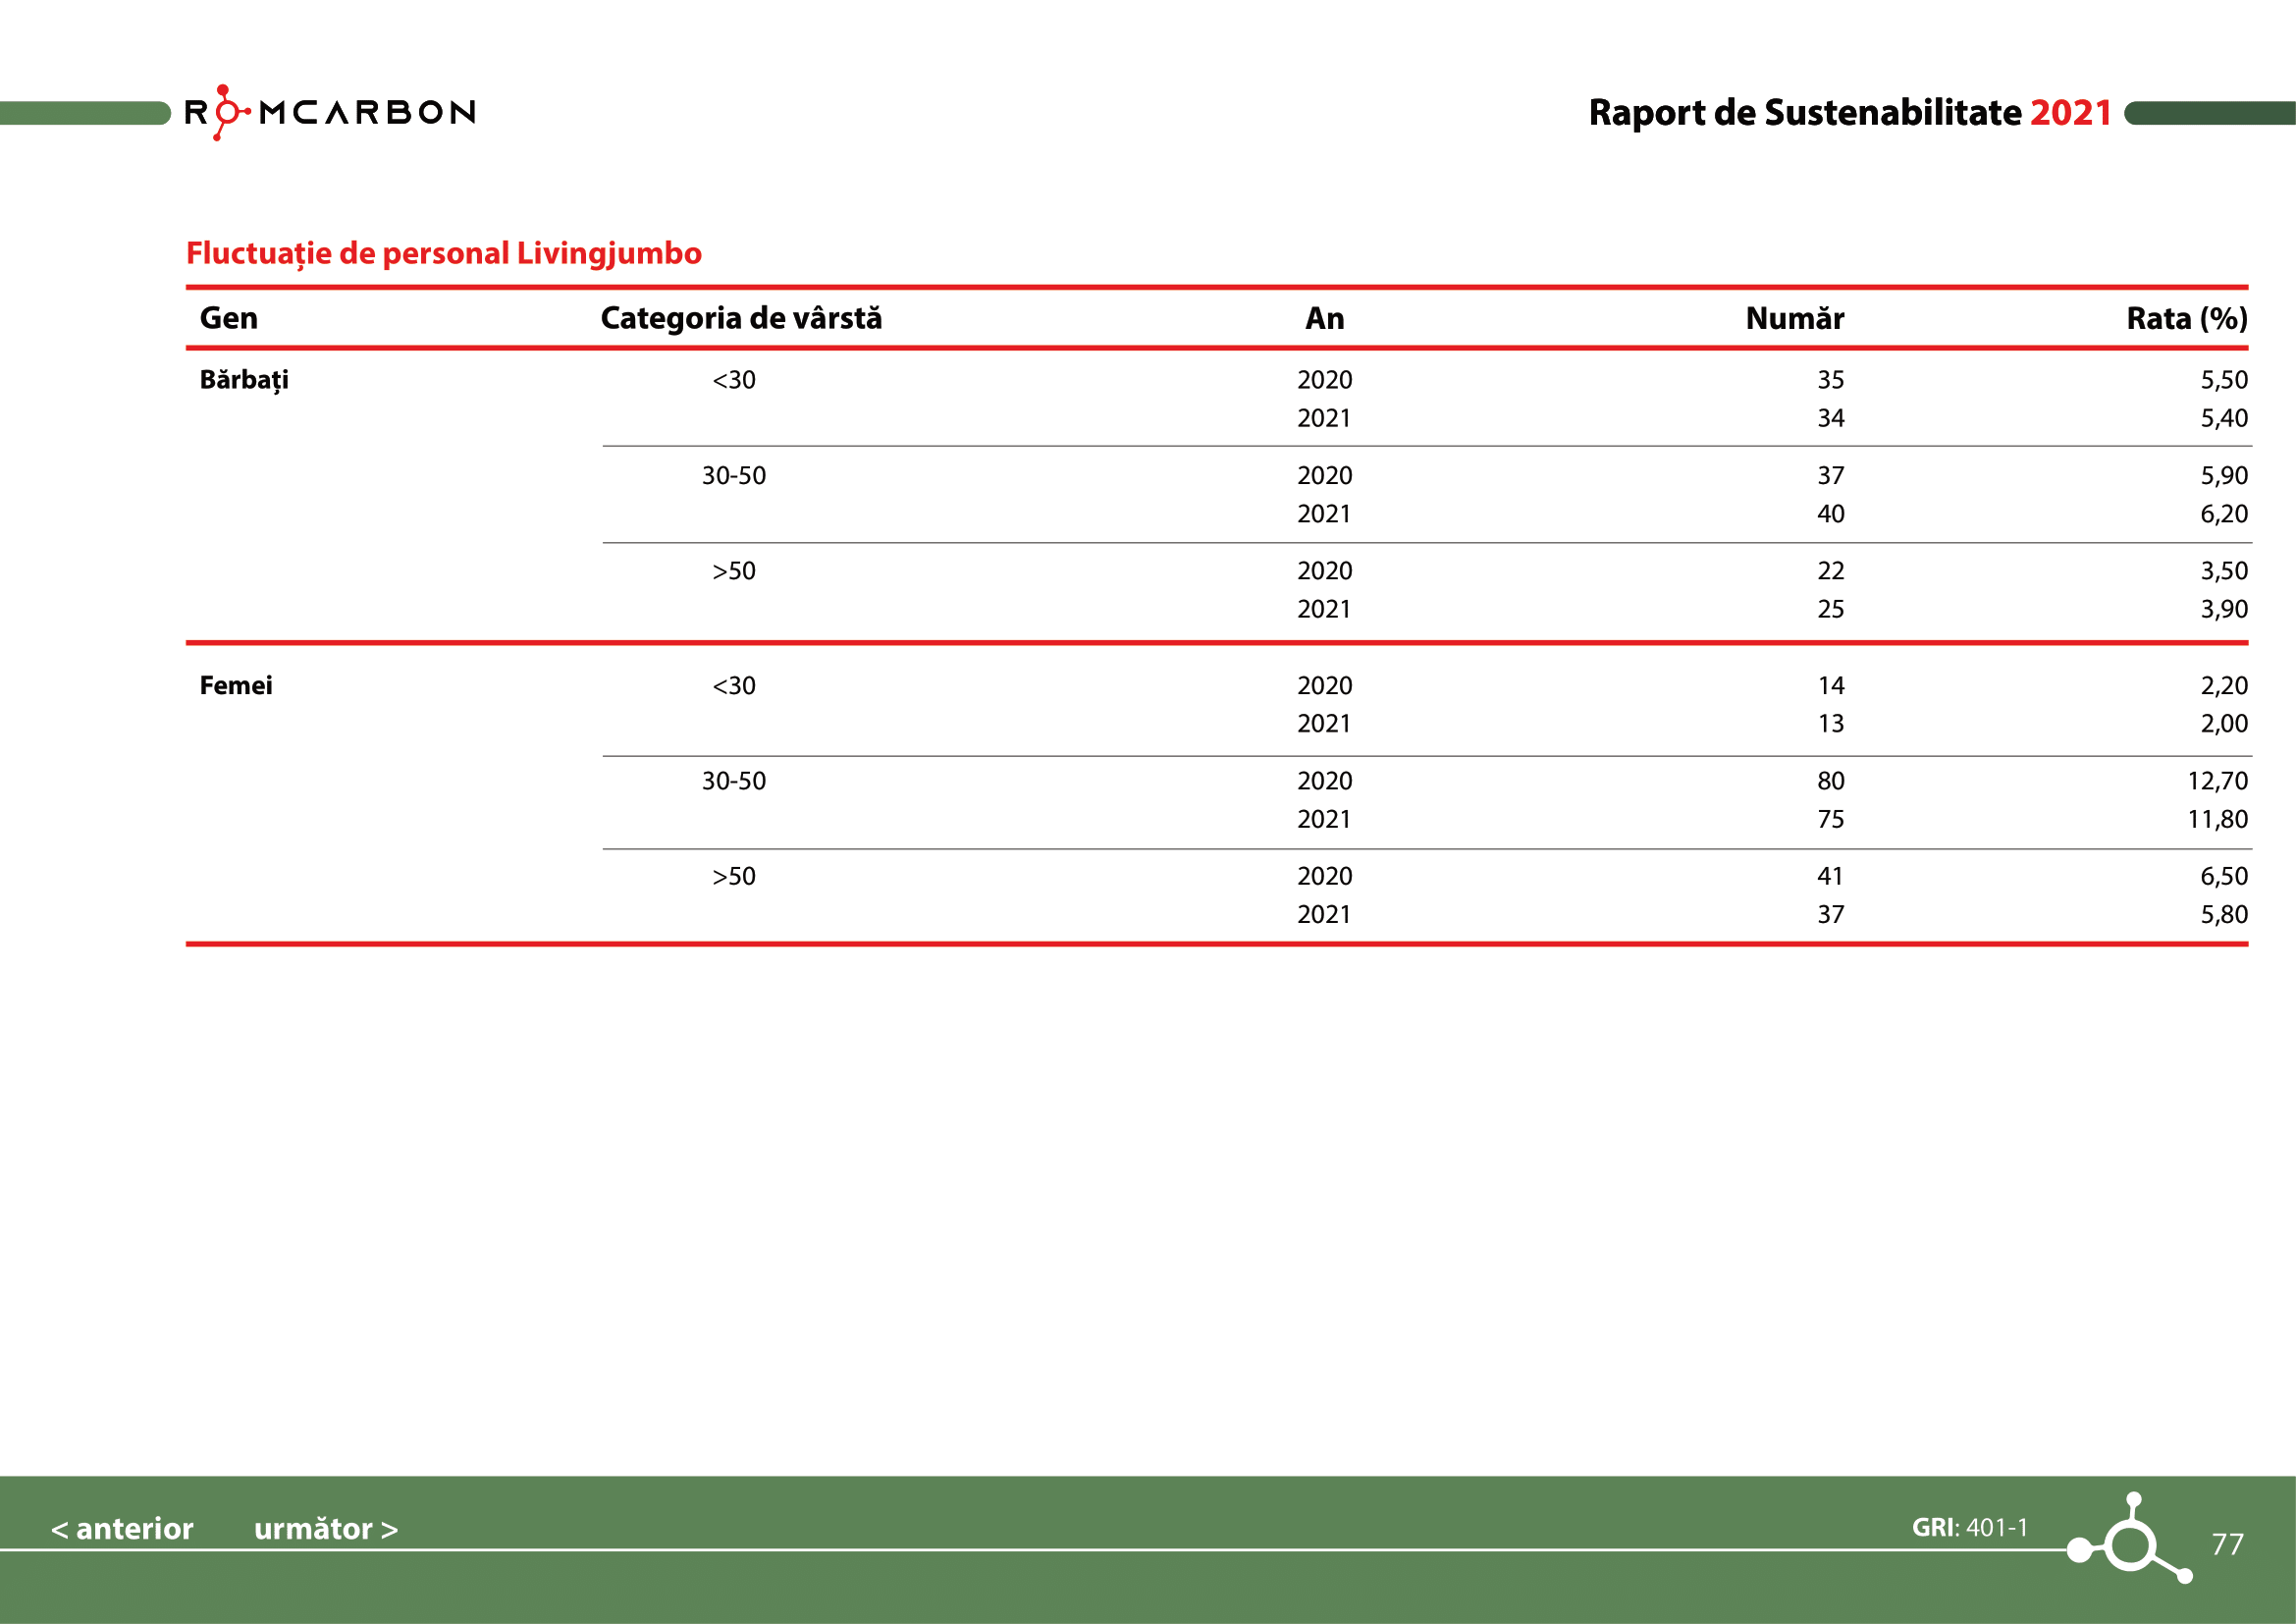The width and height of the screenshot is (2296, 1624).
Task: Click the 12,70 rate value
Action: pos(2217,781)
